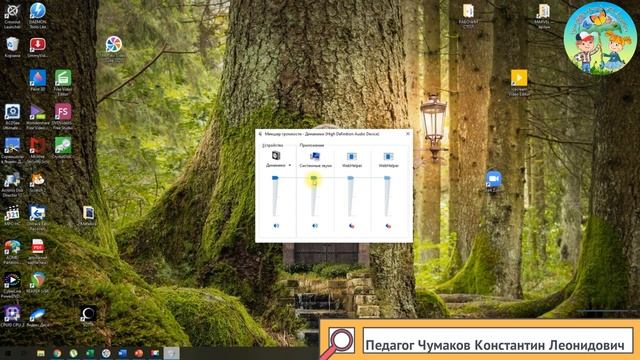This screenshot has height=360, width=640.
Task: Click the Динамики volume slider handle
Action: (x=275, y=178)
